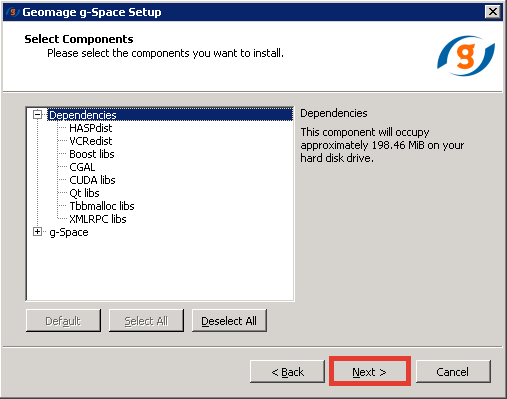Click 'Please select the components' instruction text

click(165, 53)
